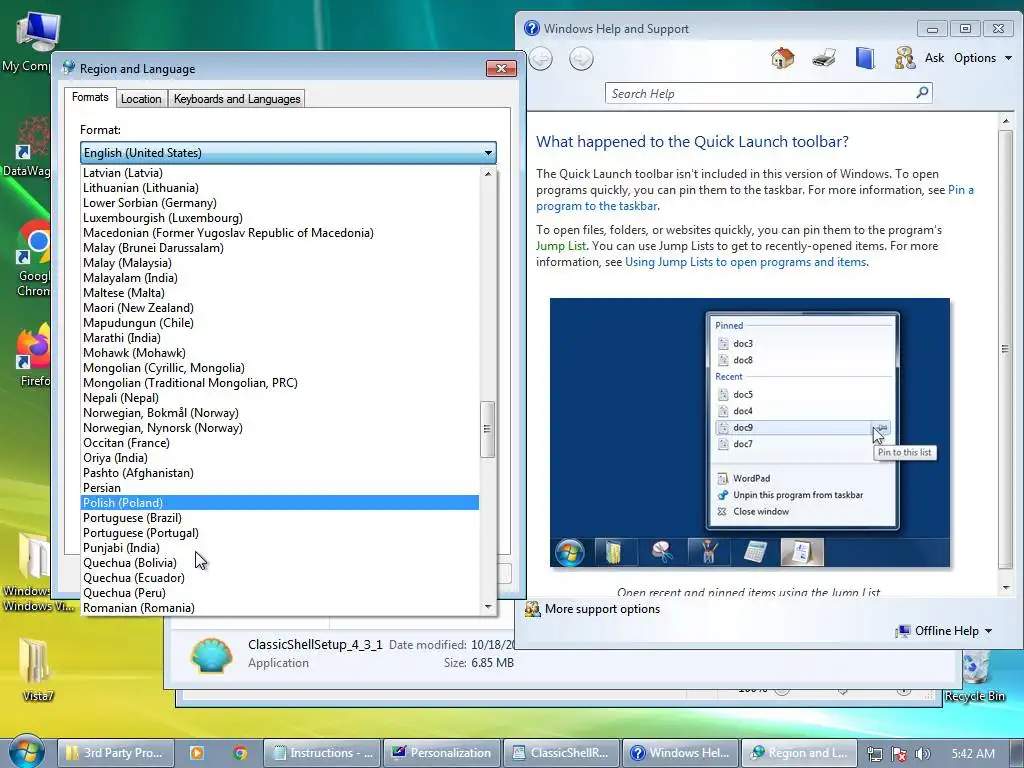1024x768 pixels.
Task: Click the Home icon in Help and Support
Action: coord(782,58)
